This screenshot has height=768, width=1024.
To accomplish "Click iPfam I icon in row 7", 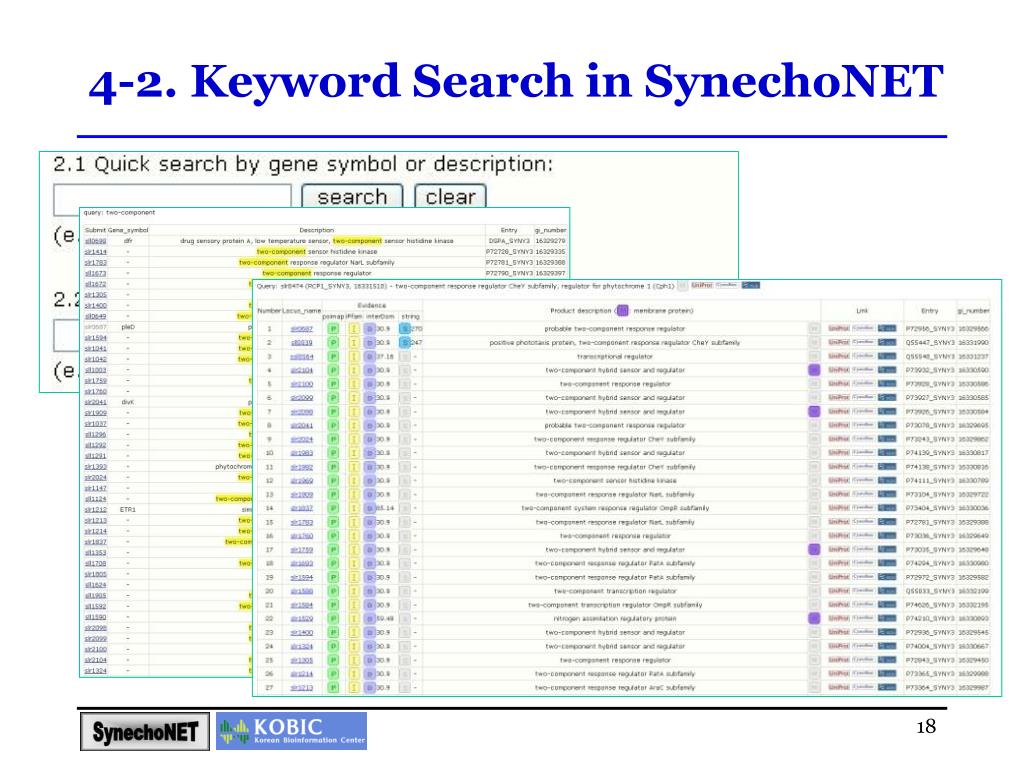I will (x=353, y=412).
